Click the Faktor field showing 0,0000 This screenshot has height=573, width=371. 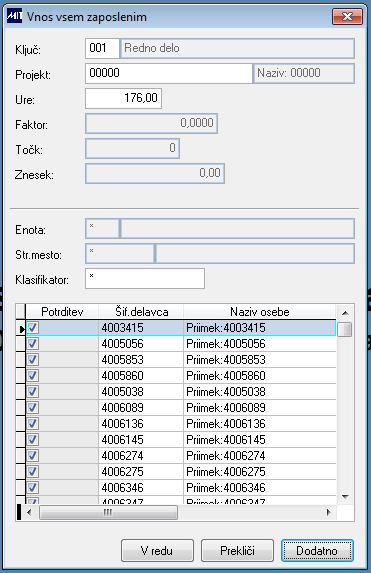pos(151,123)
